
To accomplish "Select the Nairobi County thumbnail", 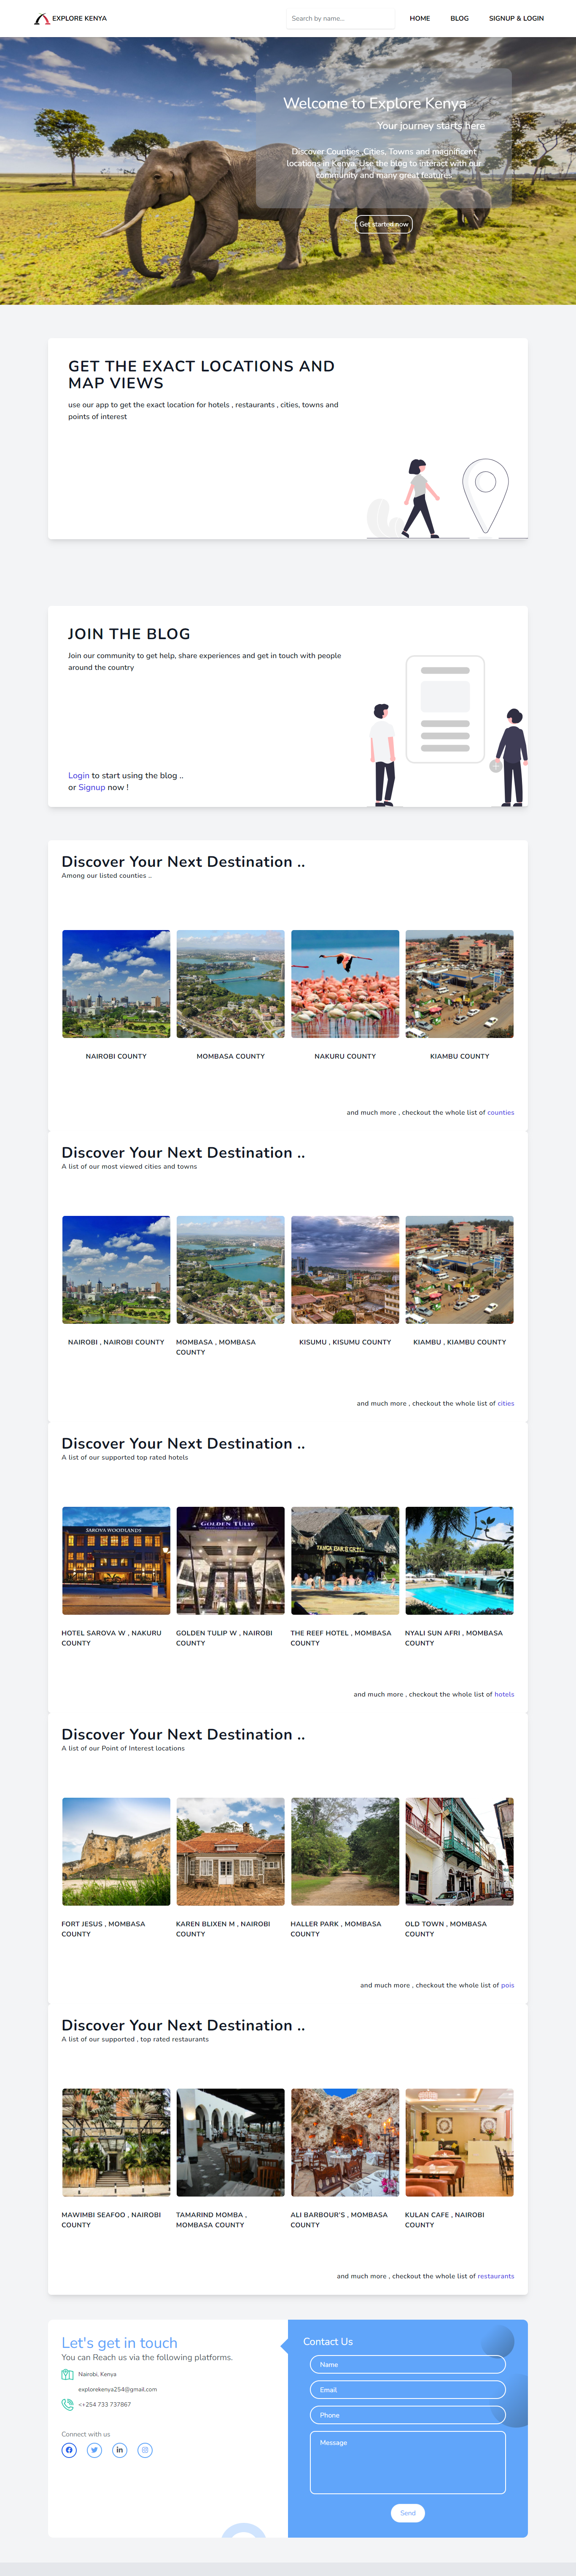I will [116, 984].
